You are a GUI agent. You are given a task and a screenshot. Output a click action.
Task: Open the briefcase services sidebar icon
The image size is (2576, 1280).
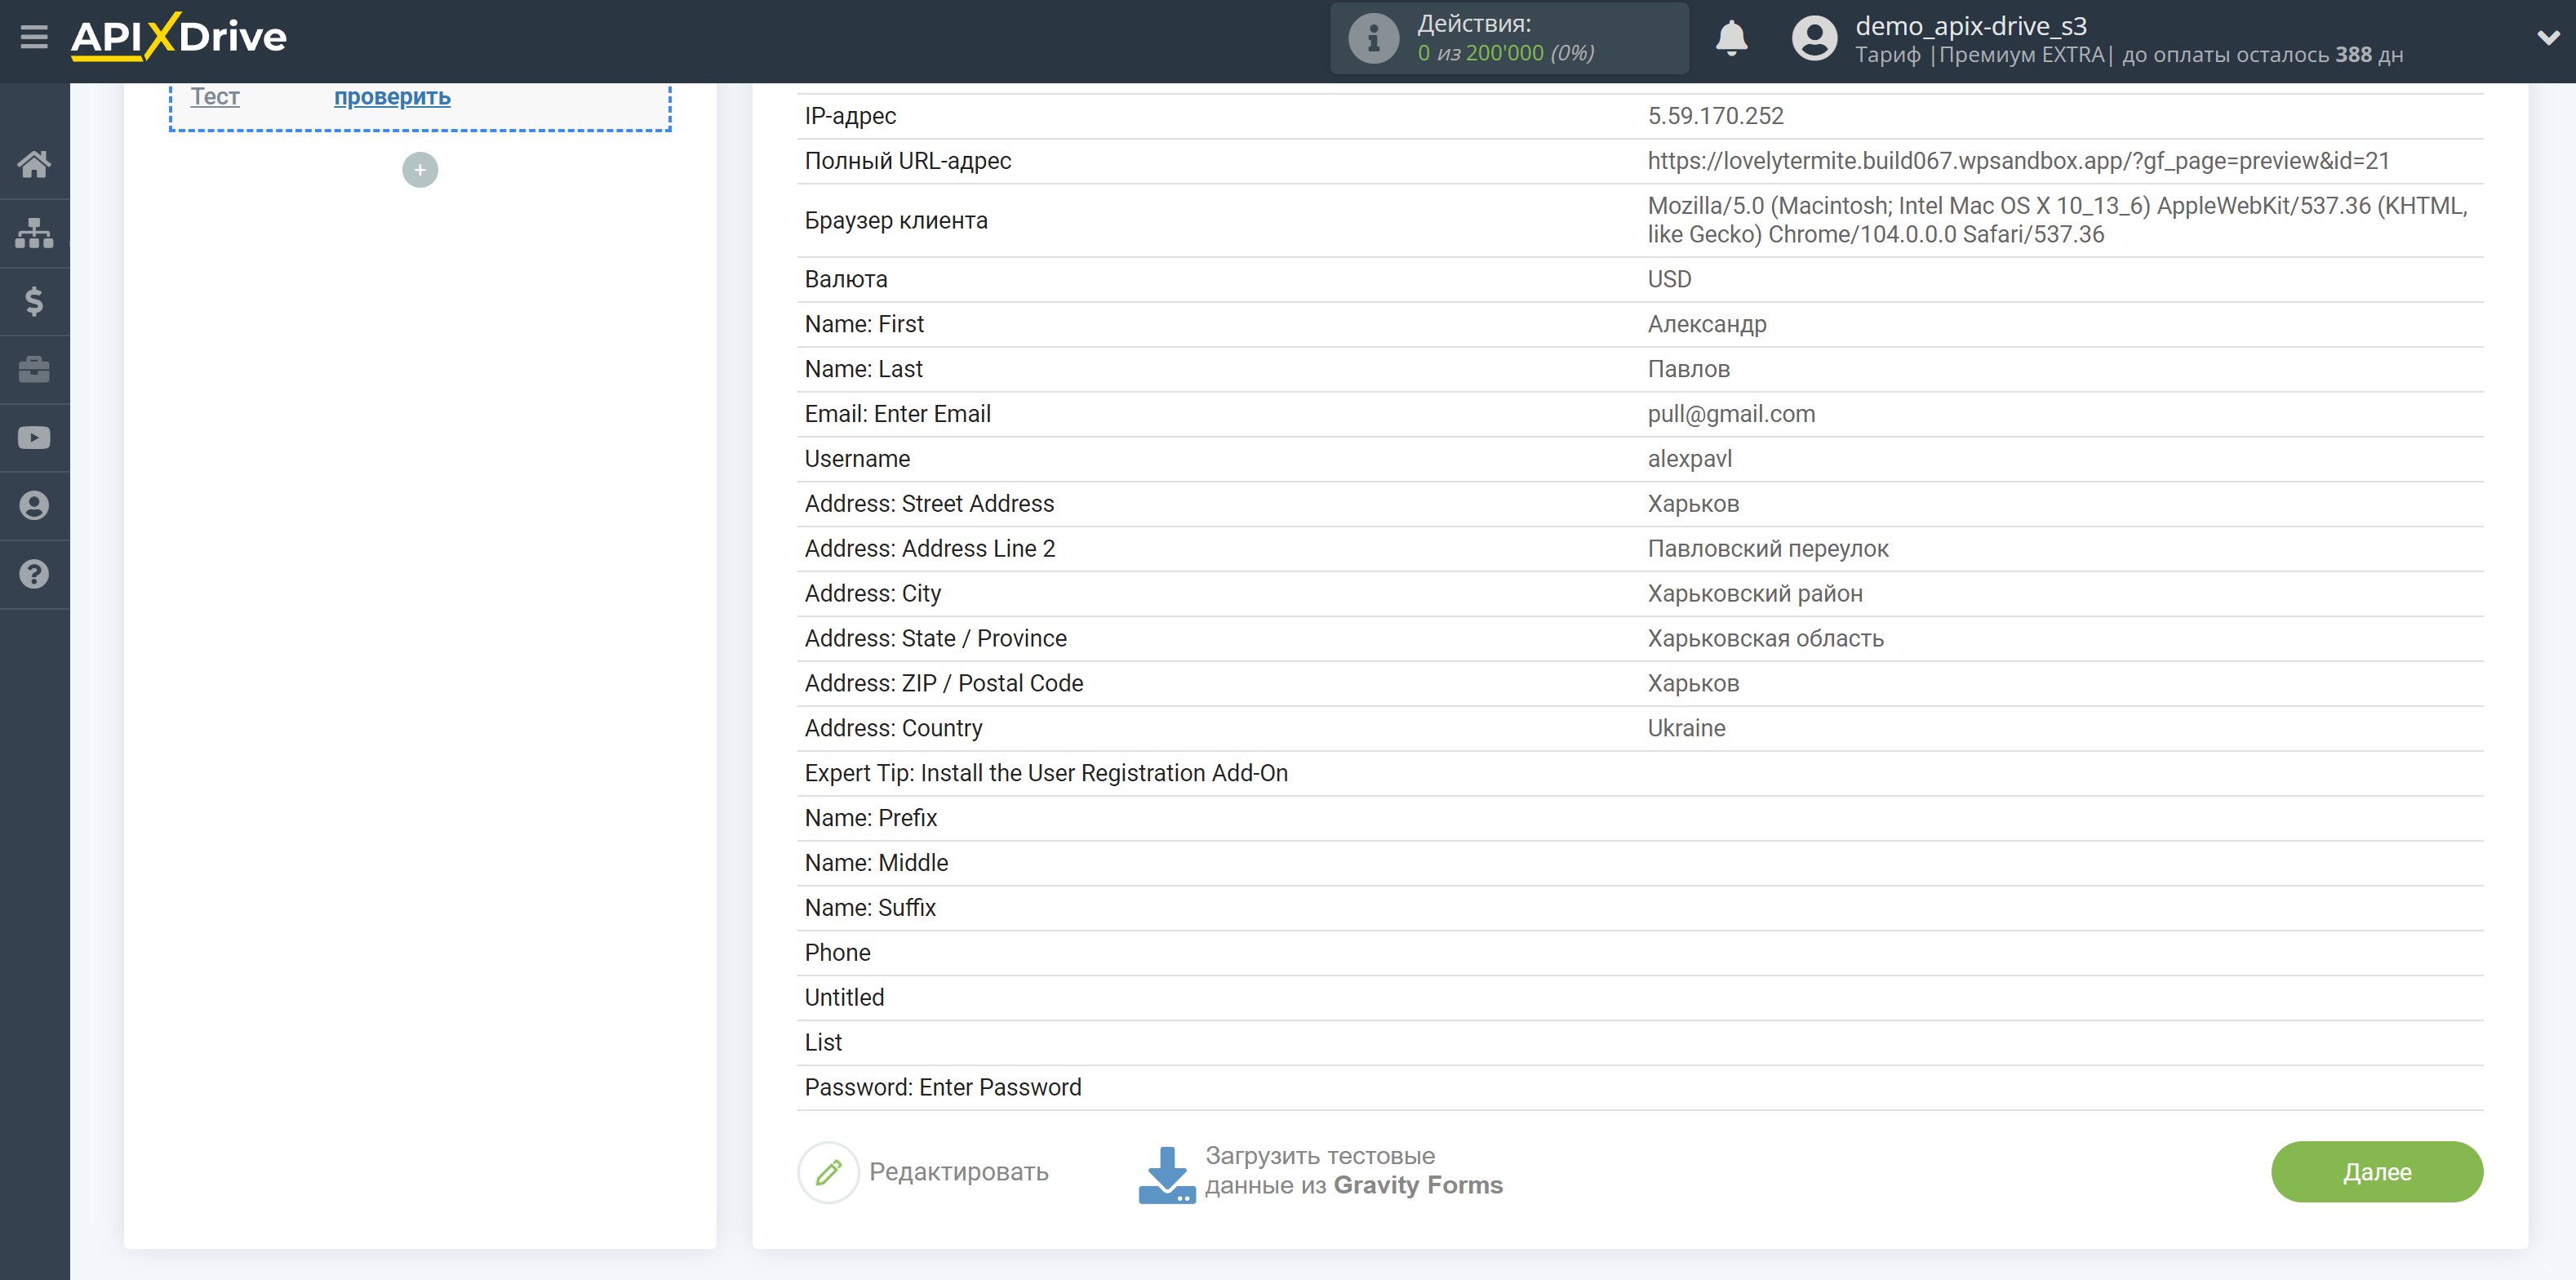pyautogui.click(x=34, y=369)
